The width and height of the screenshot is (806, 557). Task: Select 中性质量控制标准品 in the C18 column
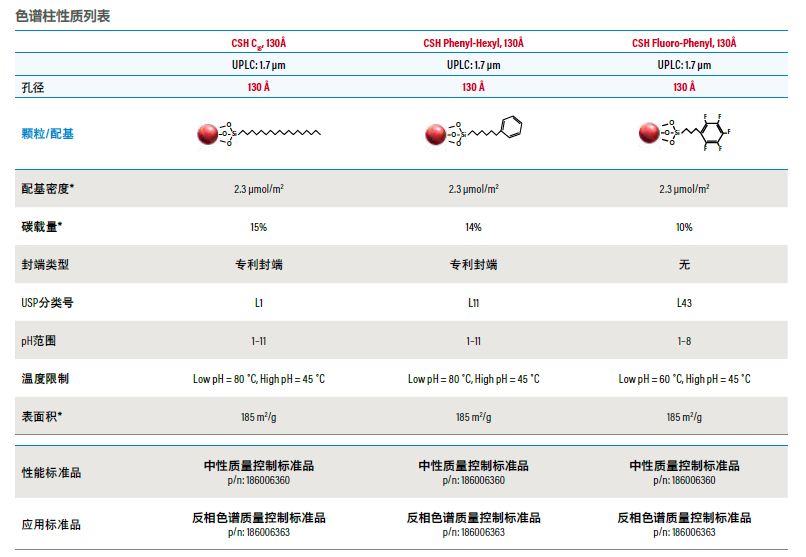(x=259, y=466)
